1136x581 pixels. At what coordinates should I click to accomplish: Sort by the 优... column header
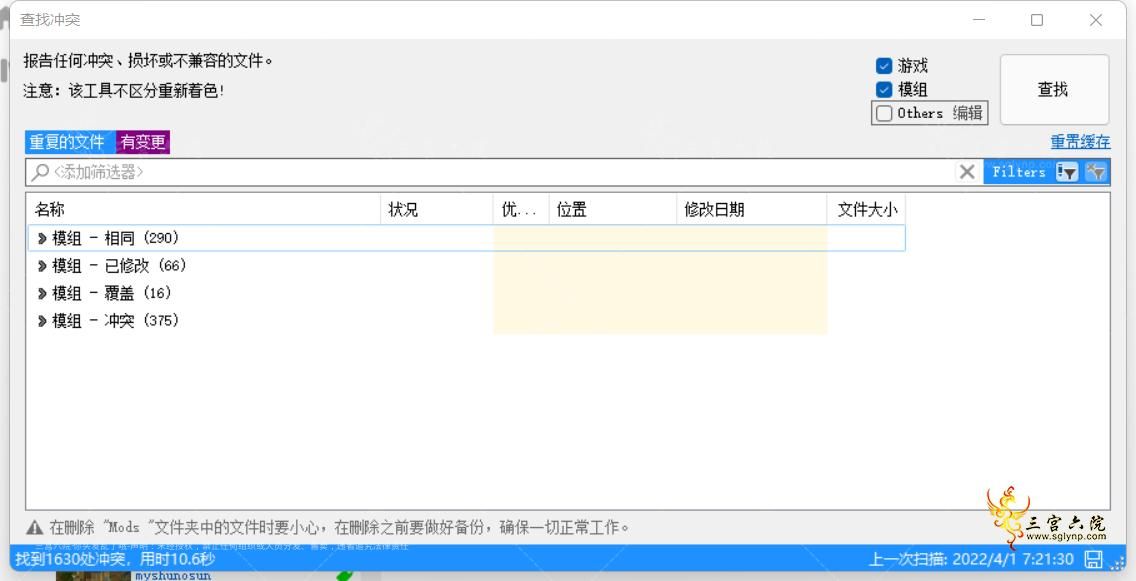[x=521, y=210]
